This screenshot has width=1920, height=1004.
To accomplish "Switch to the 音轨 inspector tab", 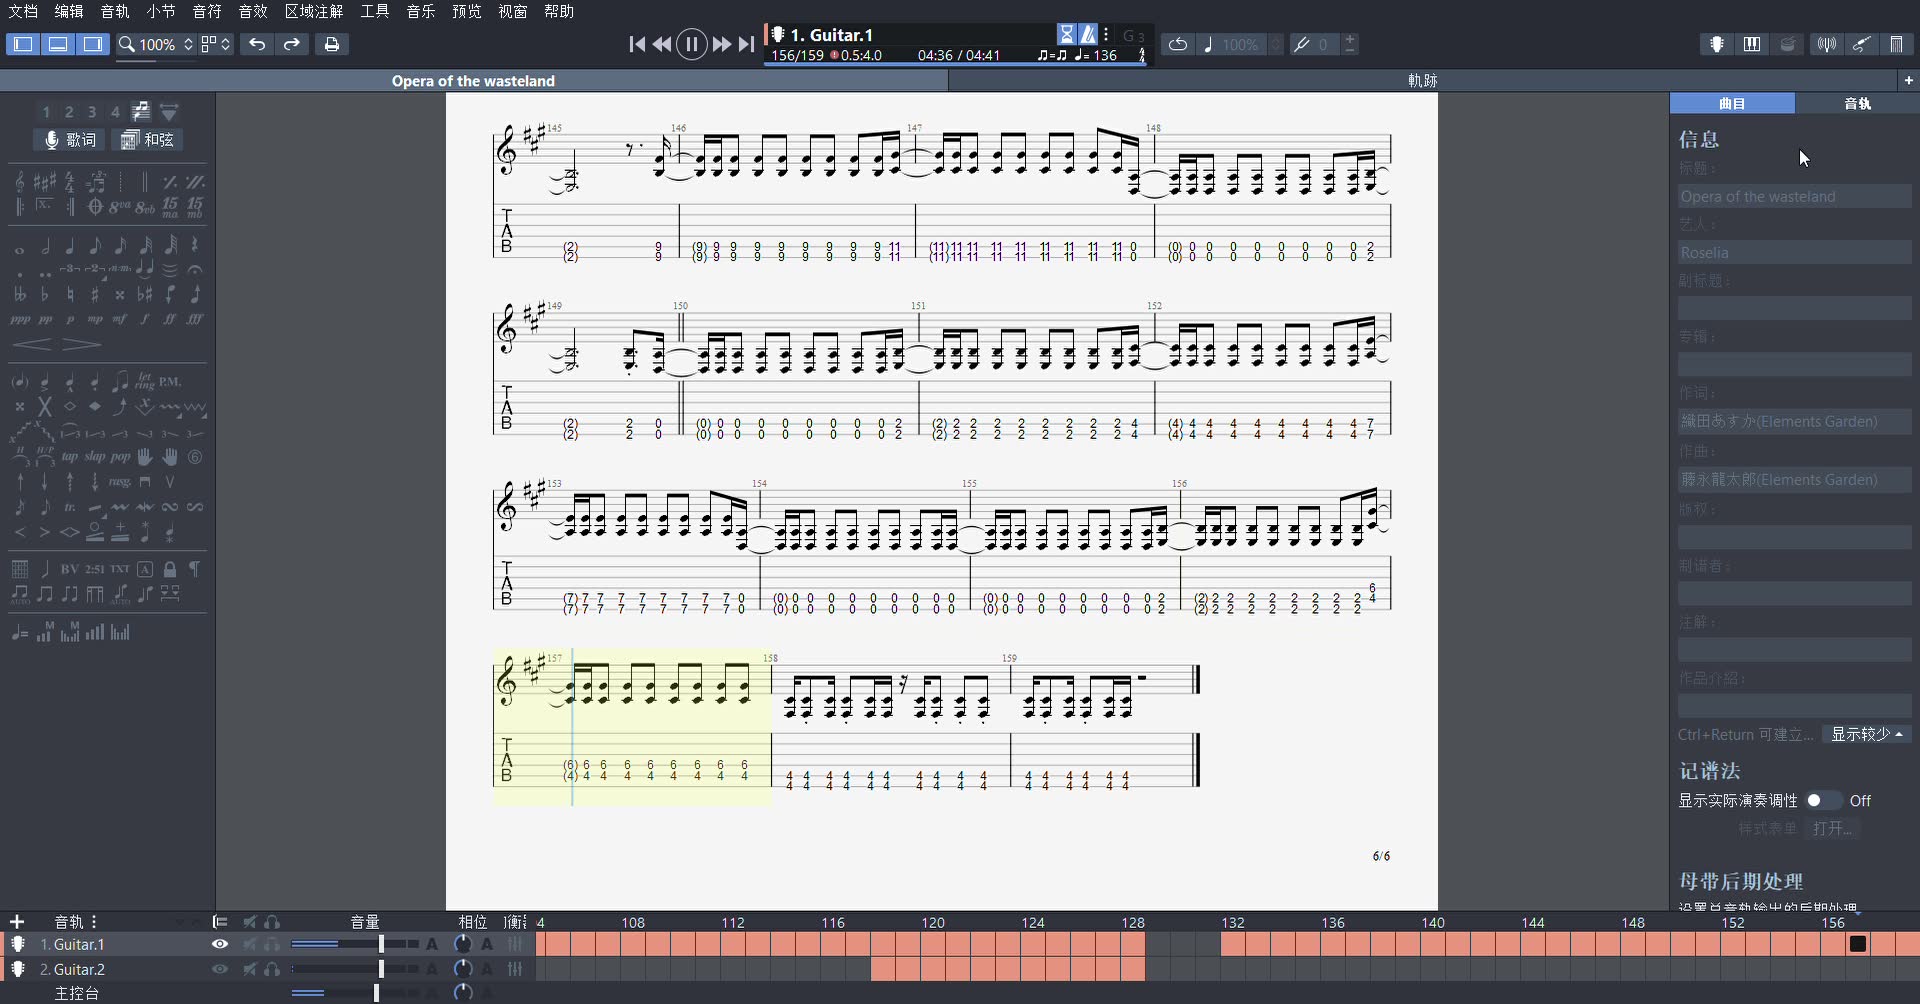I will 1857,103.
